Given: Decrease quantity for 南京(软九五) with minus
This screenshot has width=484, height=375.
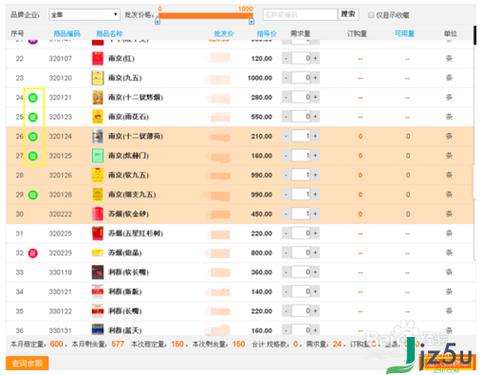Looking at the screenshot, I should coord(286,175).
